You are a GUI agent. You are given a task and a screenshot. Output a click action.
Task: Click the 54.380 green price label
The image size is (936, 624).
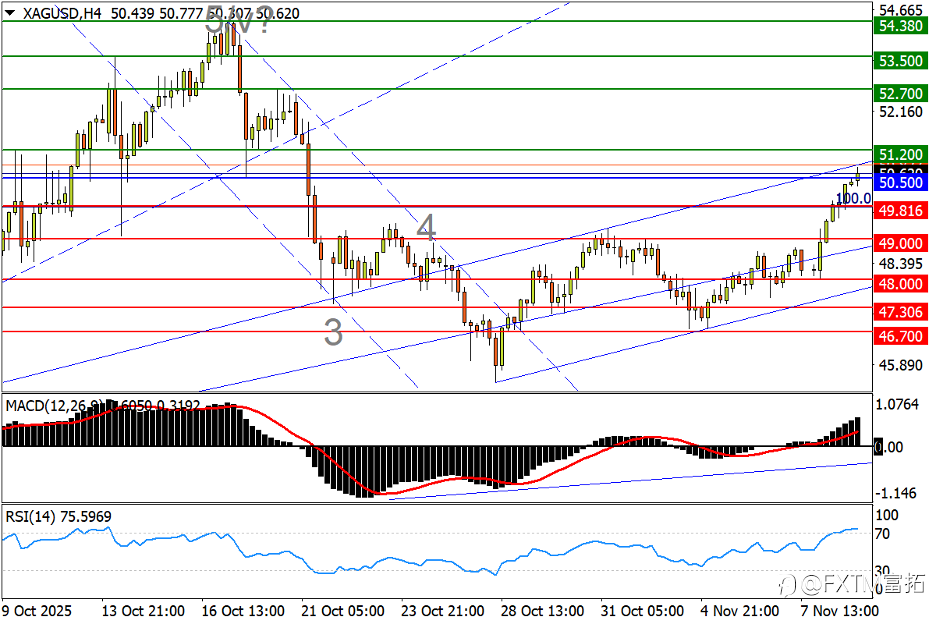[901, 26]
